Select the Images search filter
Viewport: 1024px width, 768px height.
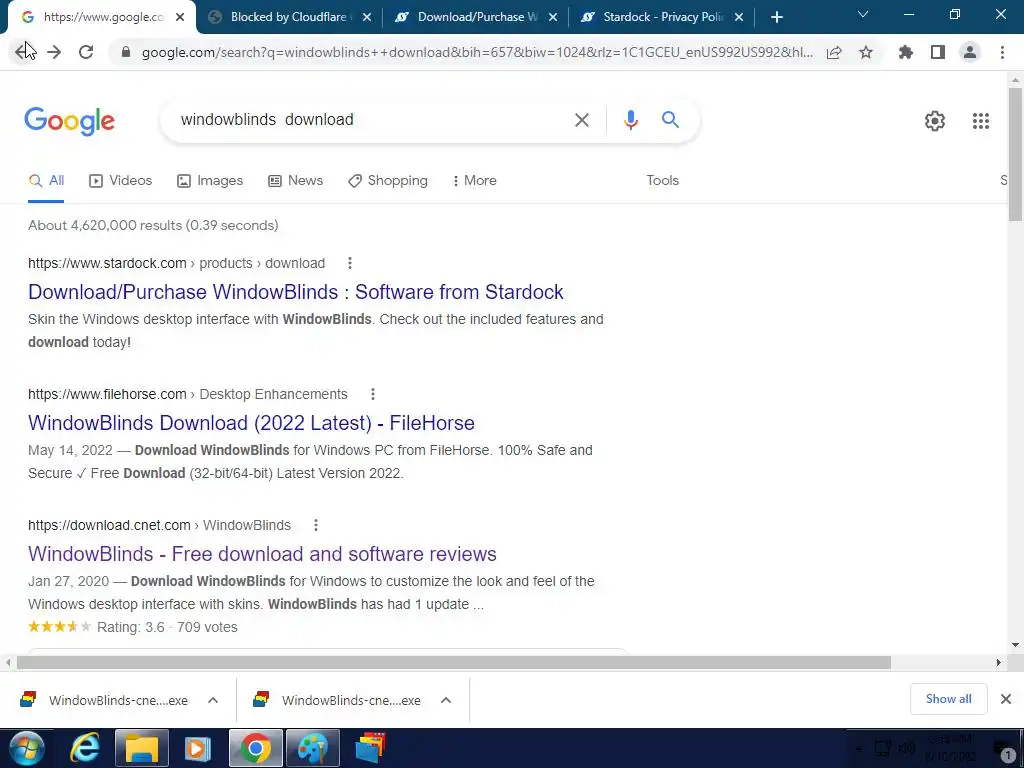coord(210,181)
